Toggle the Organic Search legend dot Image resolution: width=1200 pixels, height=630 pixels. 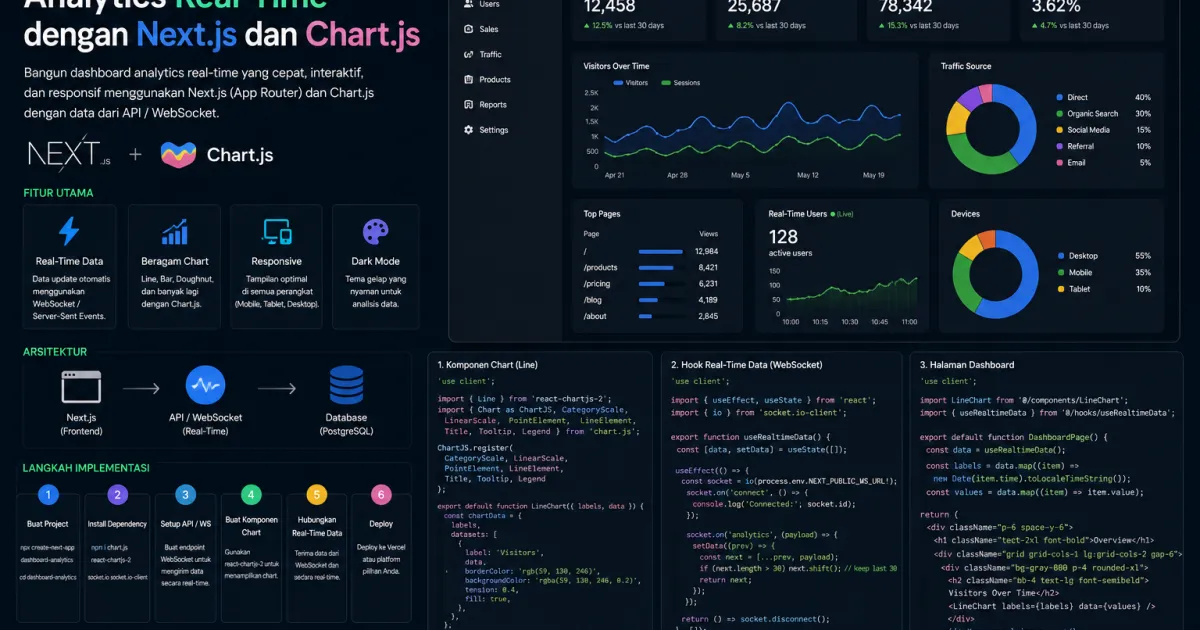tap(1059, 114)
